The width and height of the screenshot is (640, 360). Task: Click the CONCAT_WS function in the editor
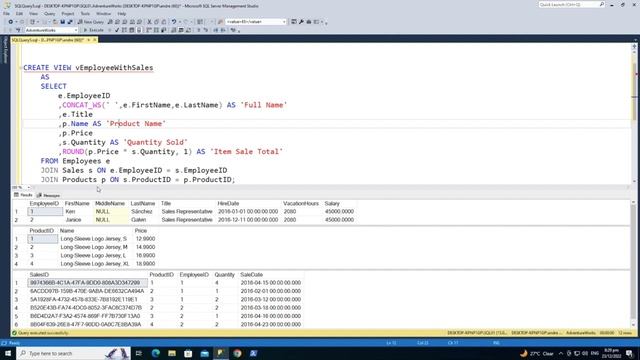[82, 105]
